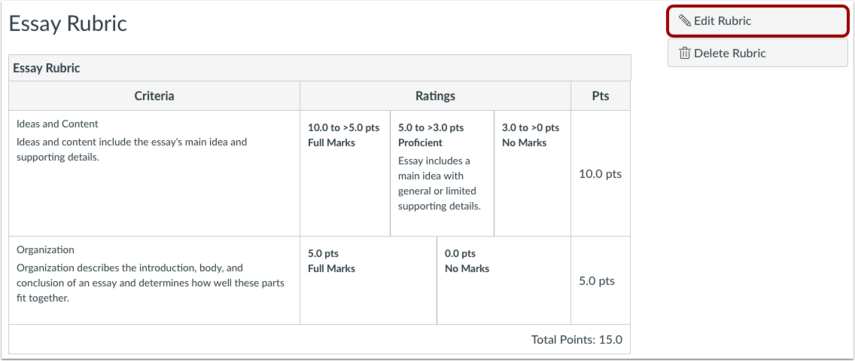The height and width of the screenshot is (361, 855).
Task: Choose the 5.0 pts Full Marks rating
Action: [x=368, y=280]
